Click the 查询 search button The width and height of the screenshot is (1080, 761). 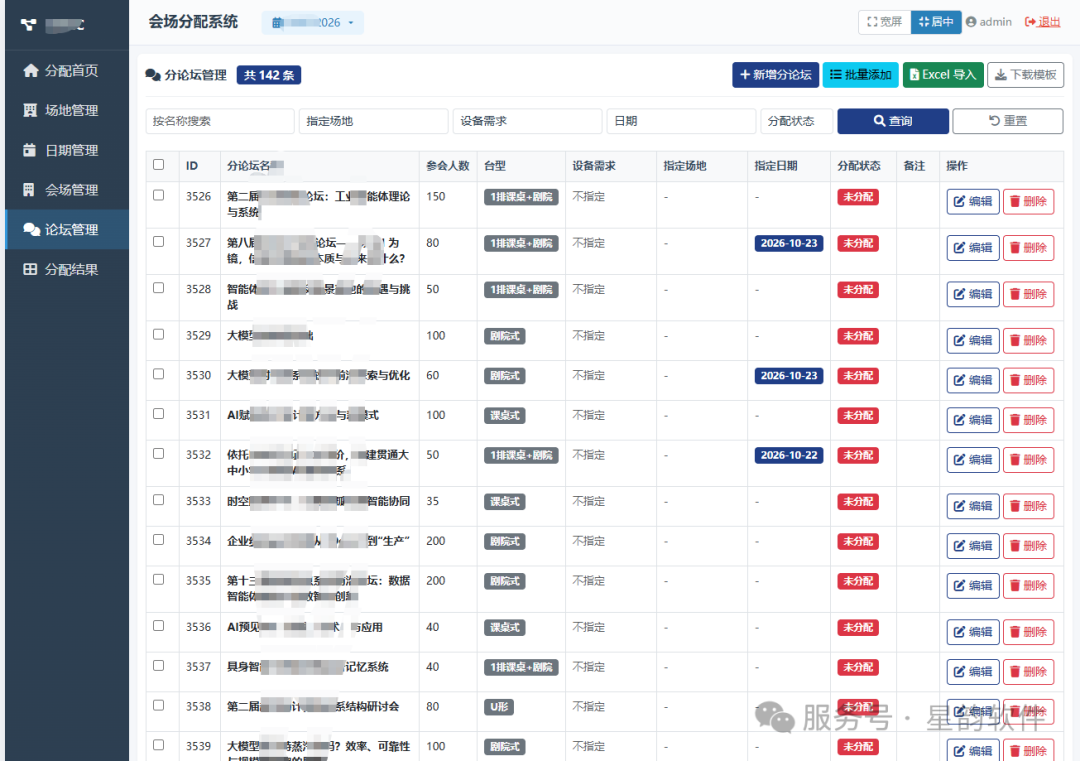[893, 121]
